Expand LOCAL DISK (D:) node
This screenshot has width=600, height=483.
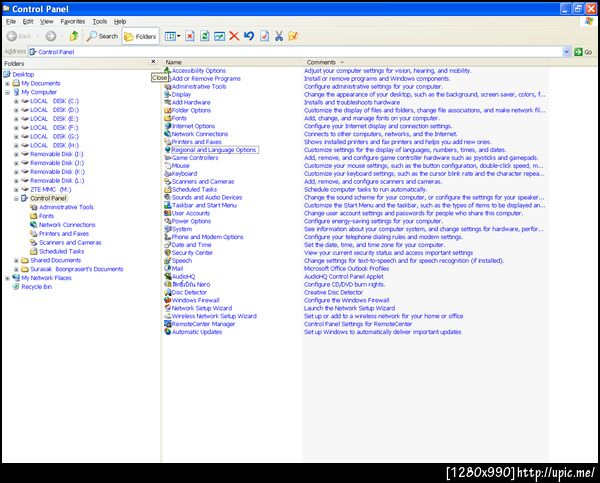point(16,110)
